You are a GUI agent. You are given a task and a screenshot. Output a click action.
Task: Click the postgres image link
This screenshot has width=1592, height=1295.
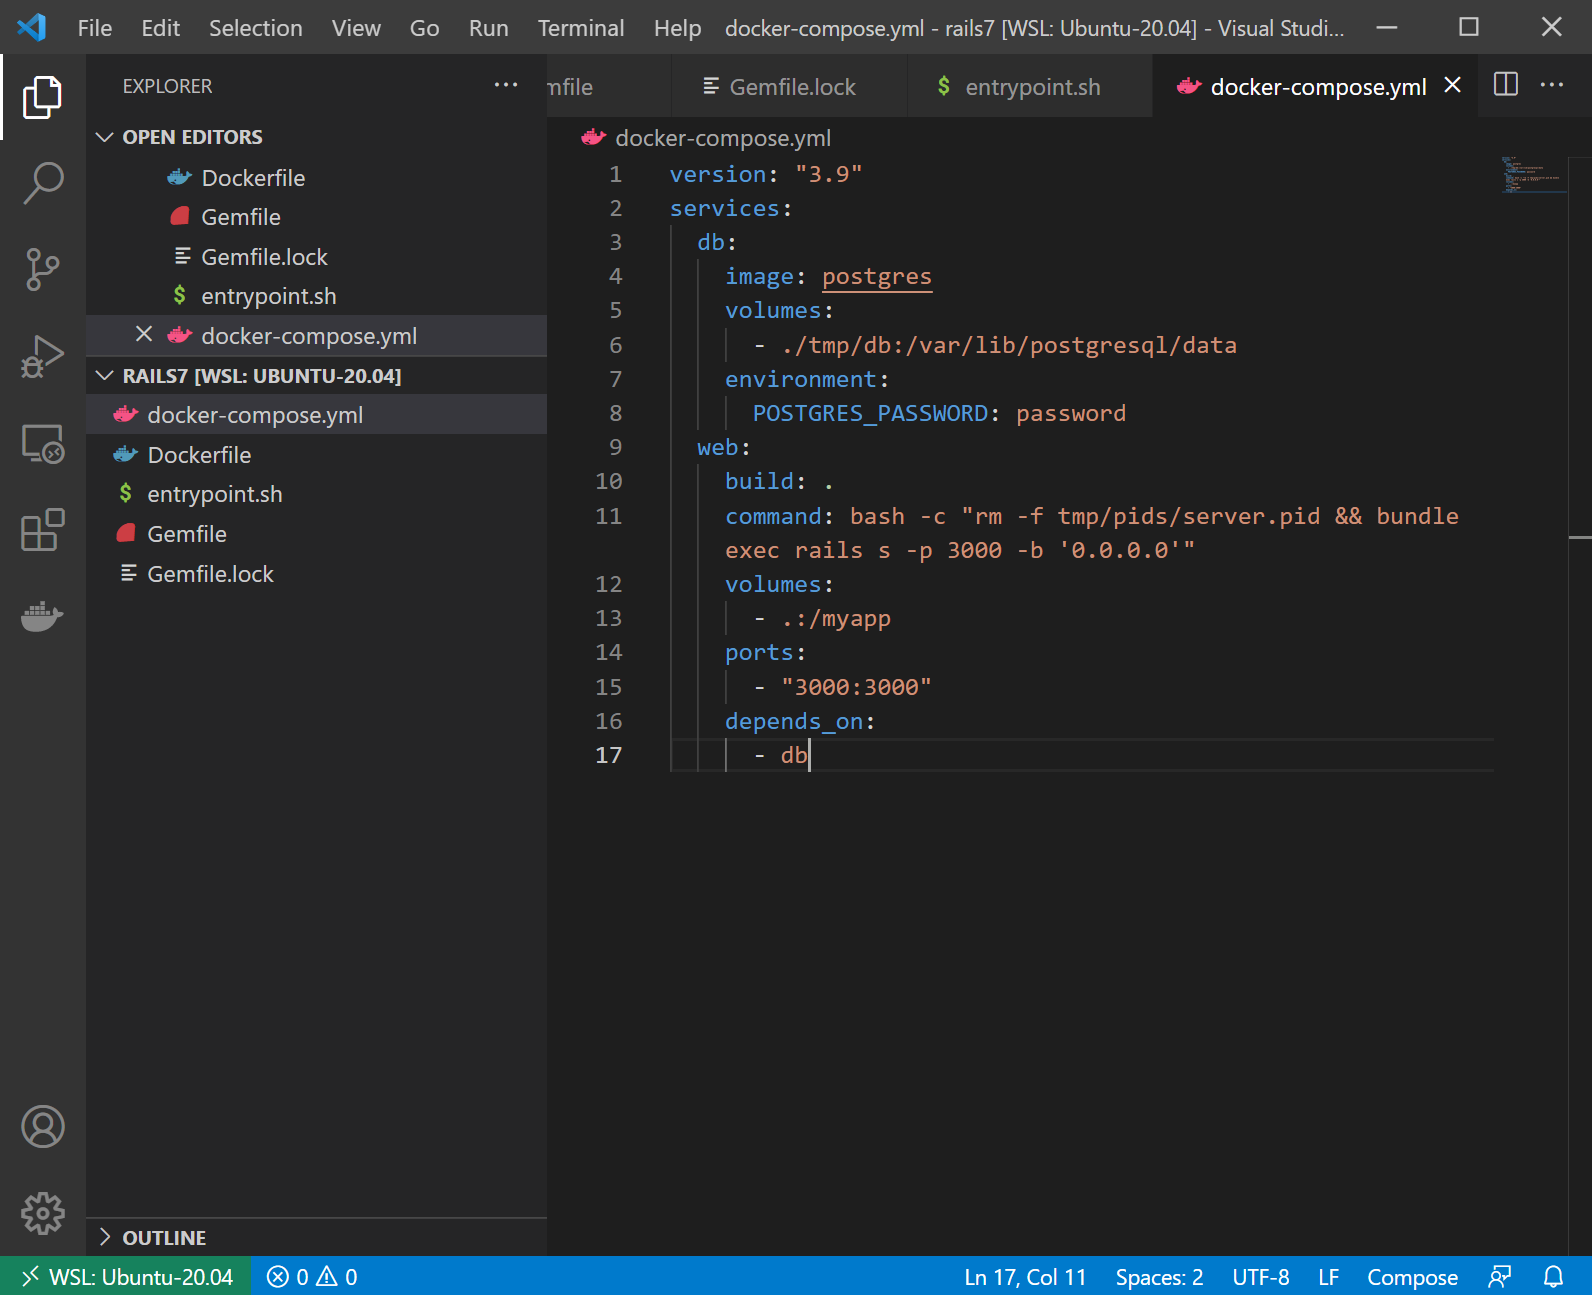point(876,277)
